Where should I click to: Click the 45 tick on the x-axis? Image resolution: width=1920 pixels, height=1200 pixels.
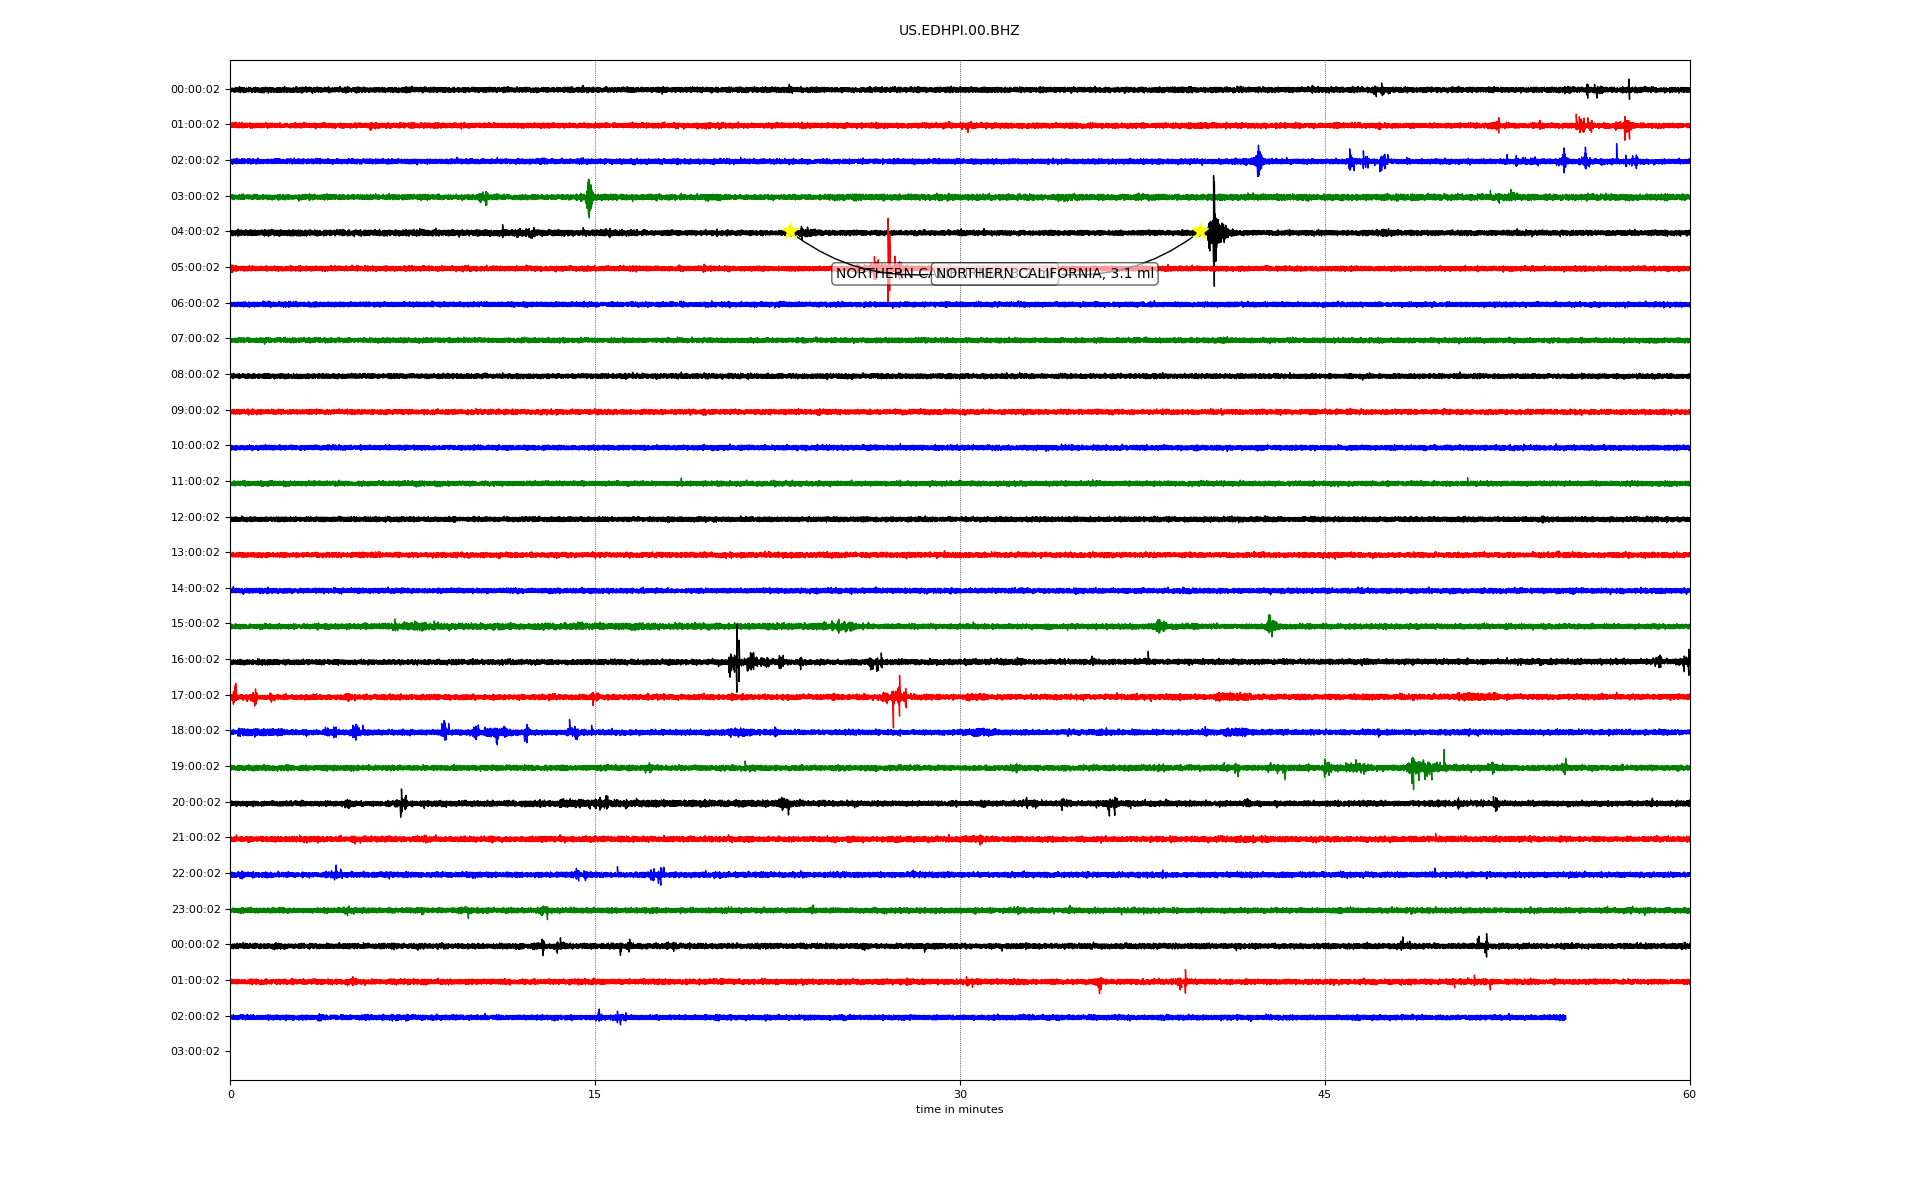tap(1324, 1094)
